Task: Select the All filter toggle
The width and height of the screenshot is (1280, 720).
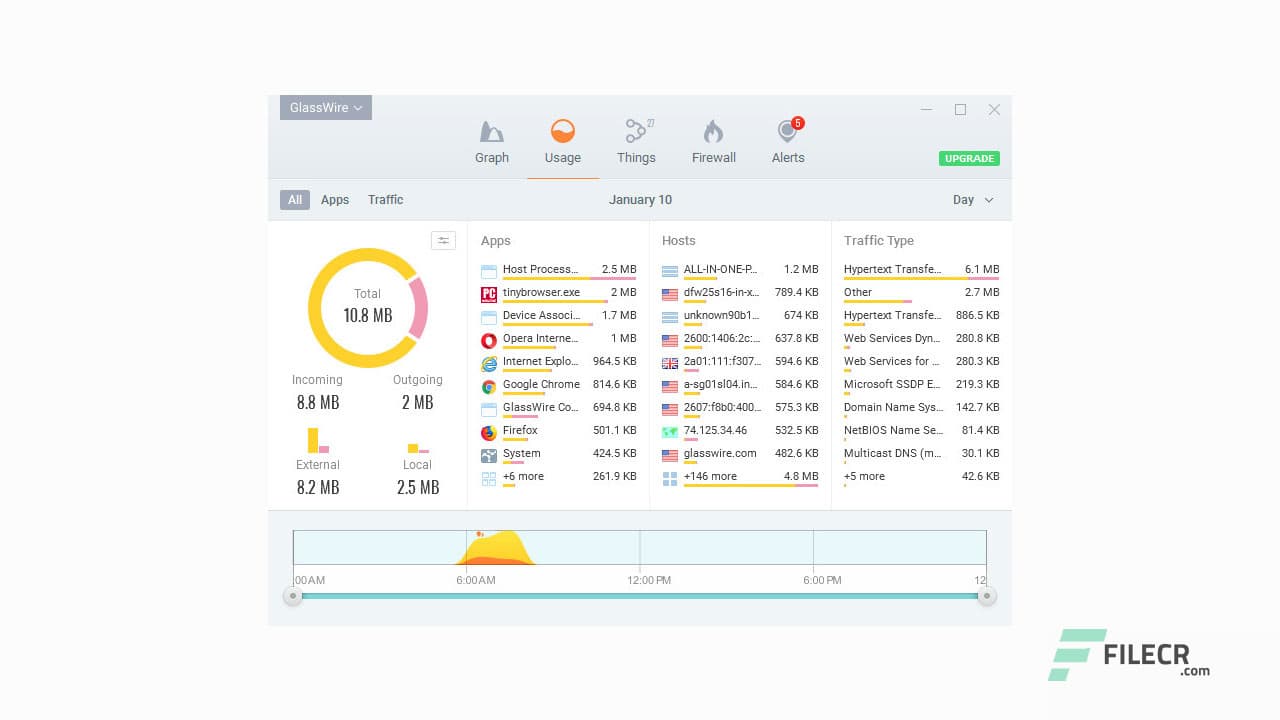Action: click(294, 199)
